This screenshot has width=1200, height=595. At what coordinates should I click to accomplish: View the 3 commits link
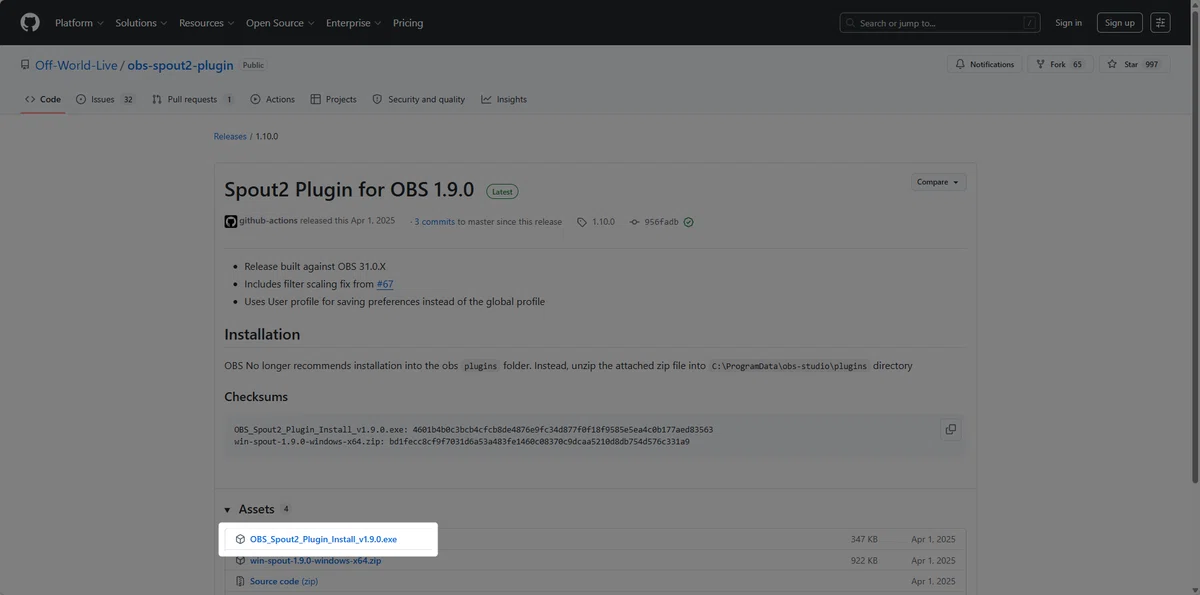pos(435,222)
